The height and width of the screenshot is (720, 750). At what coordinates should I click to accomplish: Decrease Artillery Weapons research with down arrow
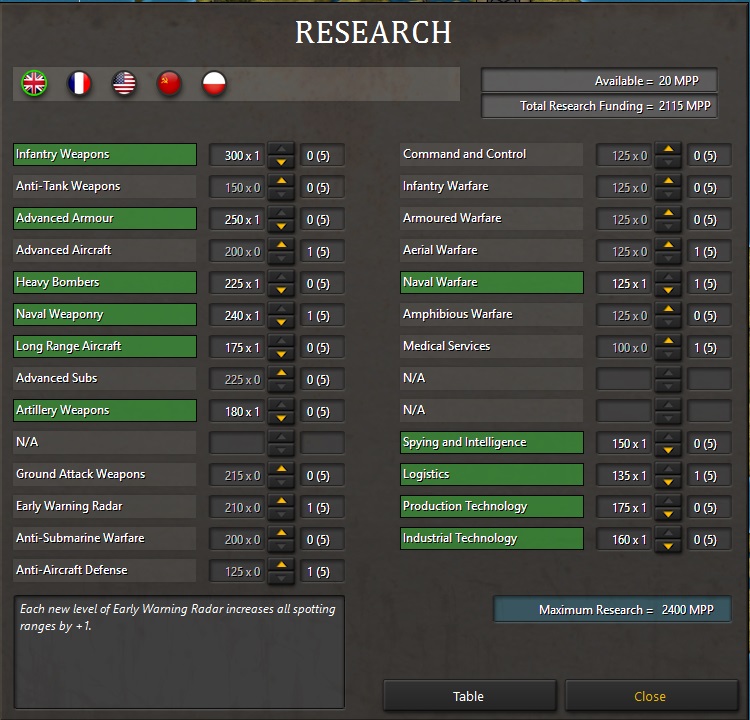[281, 419]
